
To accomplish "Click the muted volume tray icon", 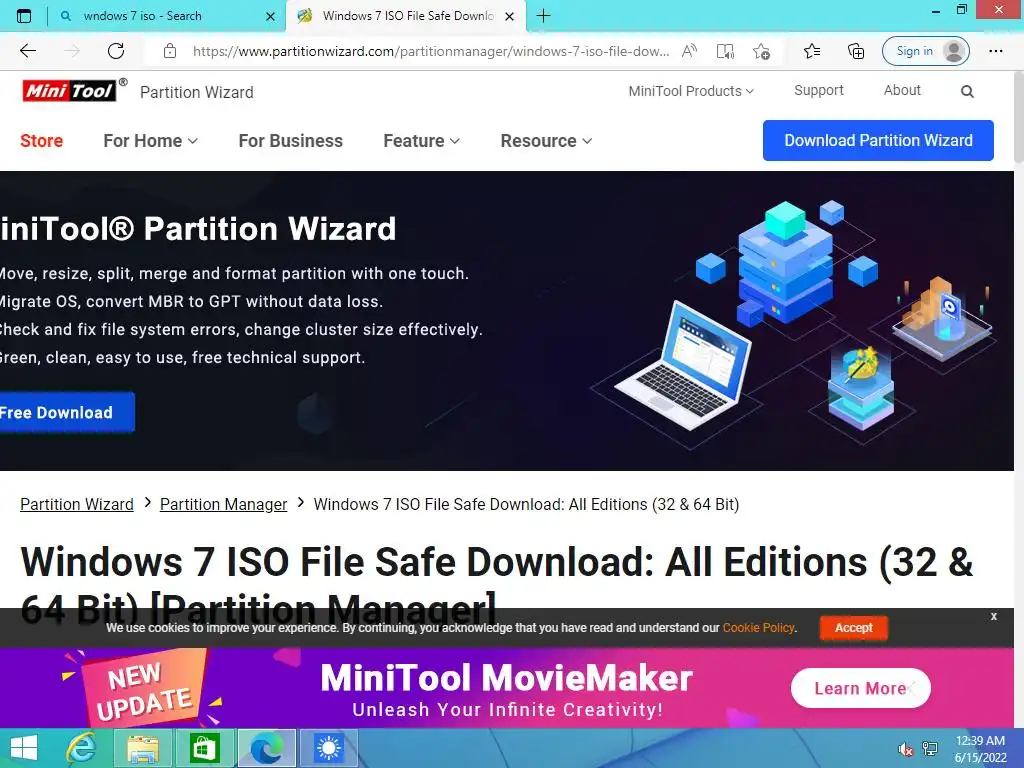I will [905, 749].
